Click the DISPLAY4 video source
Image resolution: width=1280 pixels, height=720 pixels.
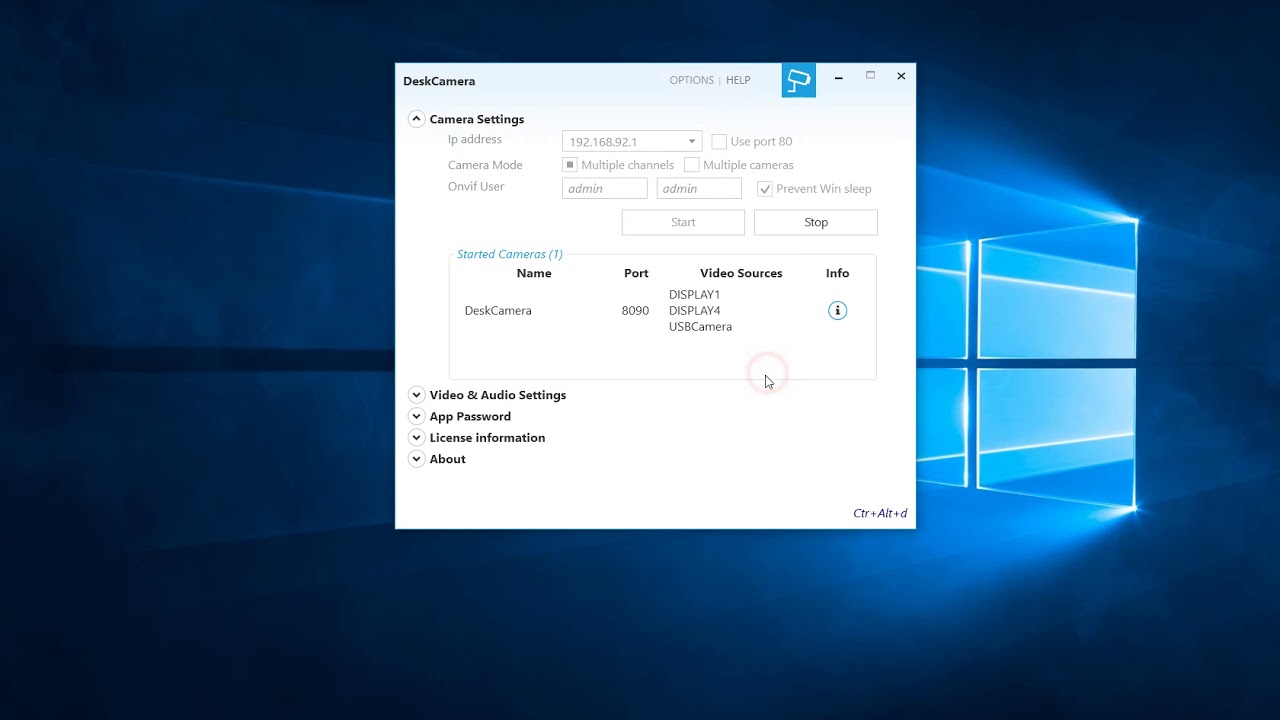[x=694, y=311]
